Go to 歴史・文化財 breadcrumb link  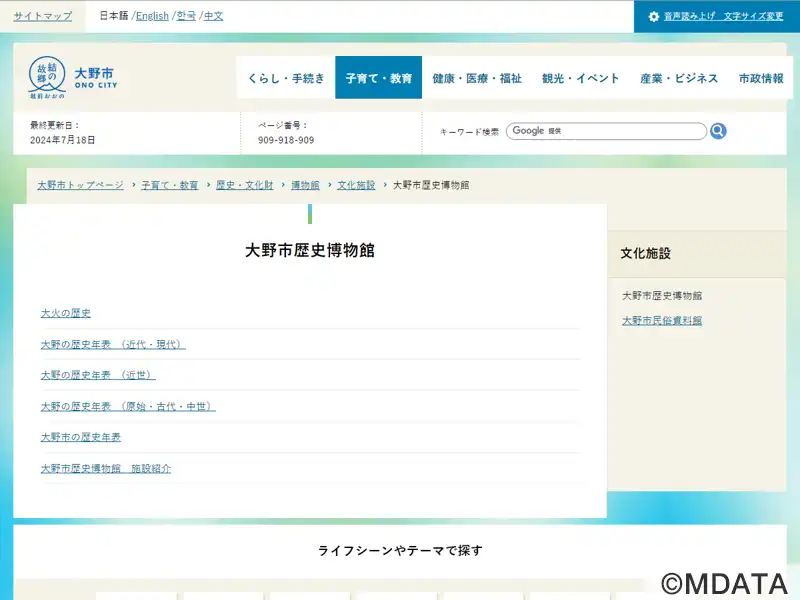click(245, 185)
